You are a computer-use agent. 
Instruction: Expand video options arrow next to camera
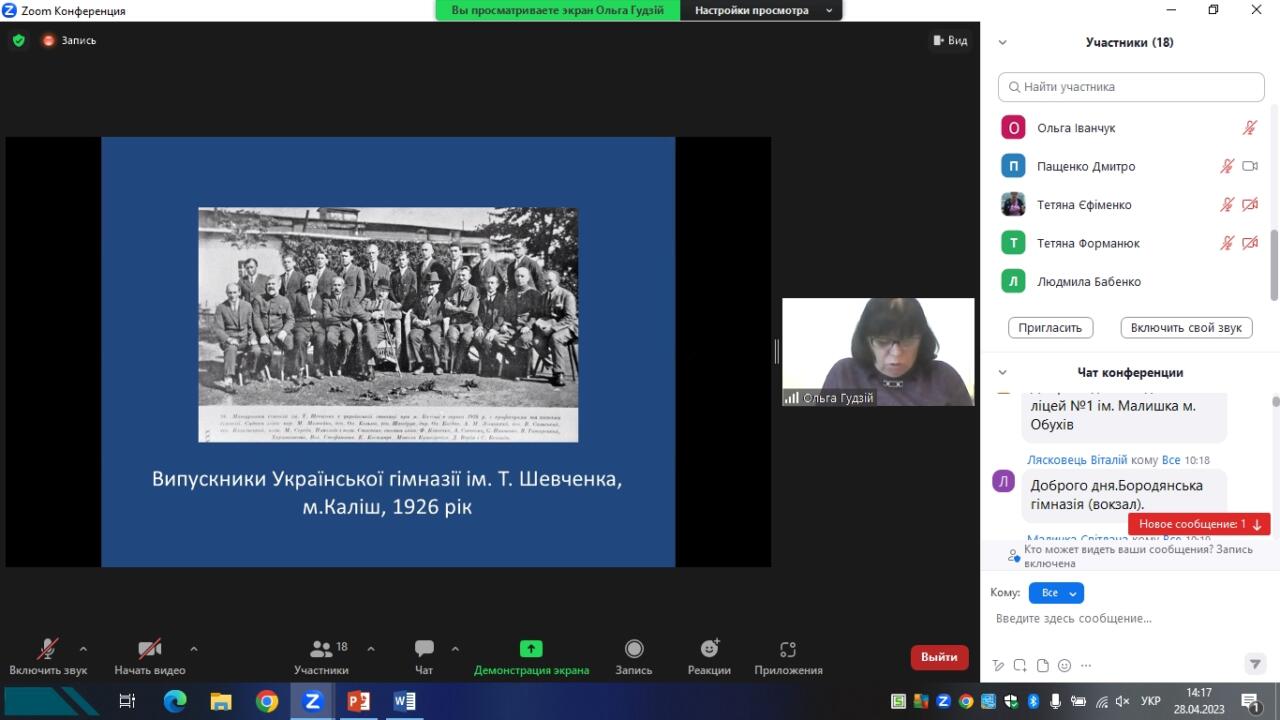pyautogui.click(x=193, y=649)
